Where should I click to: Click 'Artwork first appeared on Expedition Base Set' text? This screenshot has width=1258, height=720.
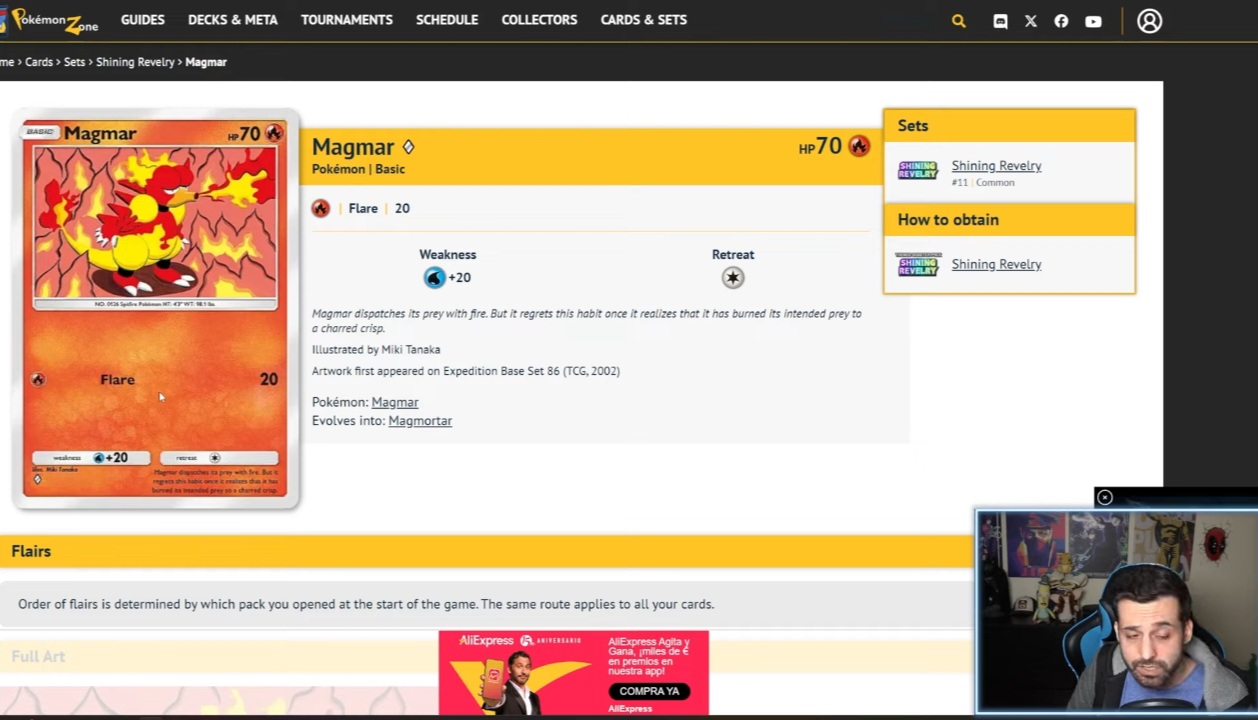(x=466, y=371)
